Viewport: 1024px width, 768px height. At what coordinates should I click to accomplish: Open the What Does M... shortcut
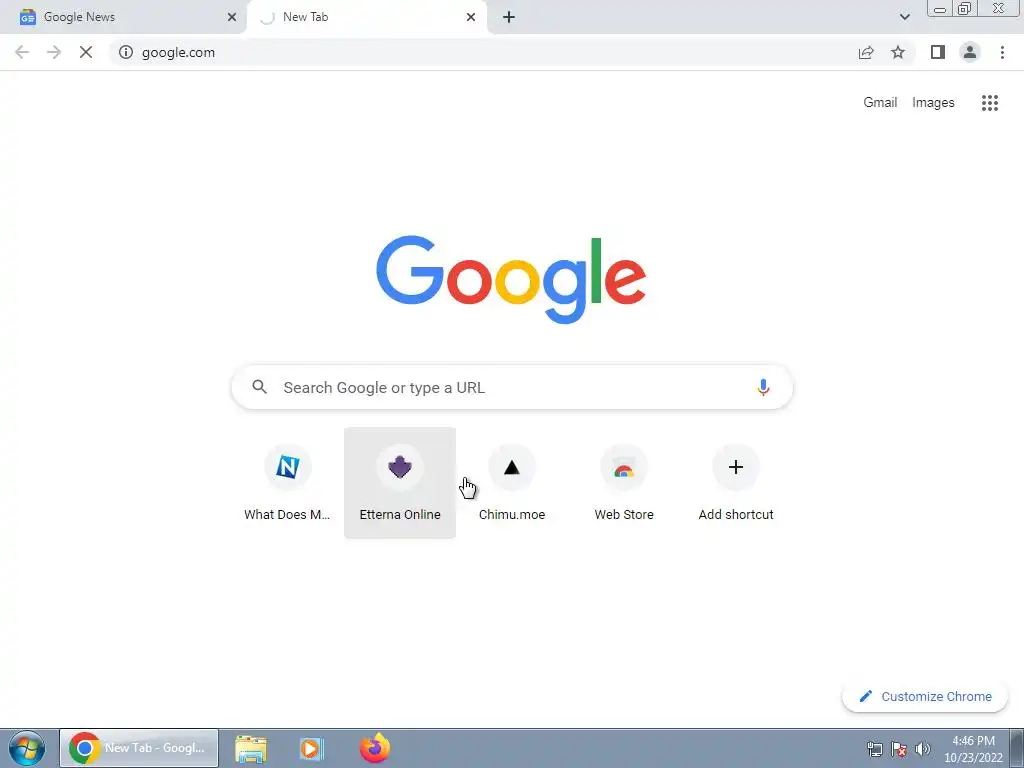pyautogui.click(x=287, y=483)
